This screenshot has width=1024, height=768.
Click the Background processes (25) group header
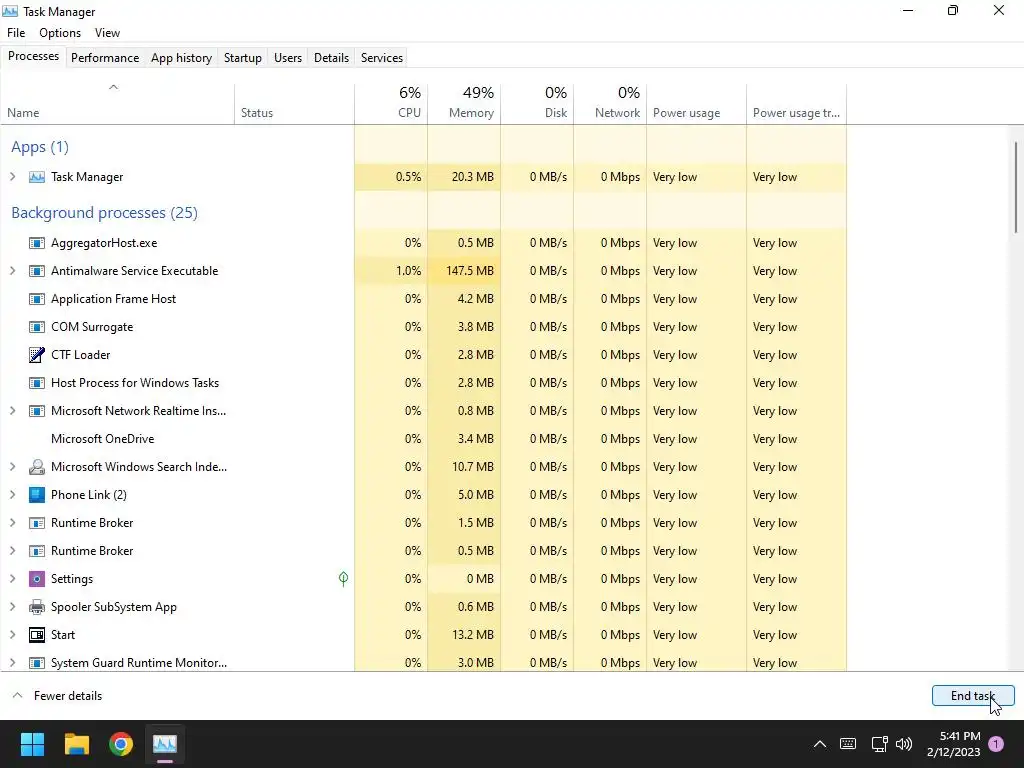pyautogui.click(x=104, y=213)
